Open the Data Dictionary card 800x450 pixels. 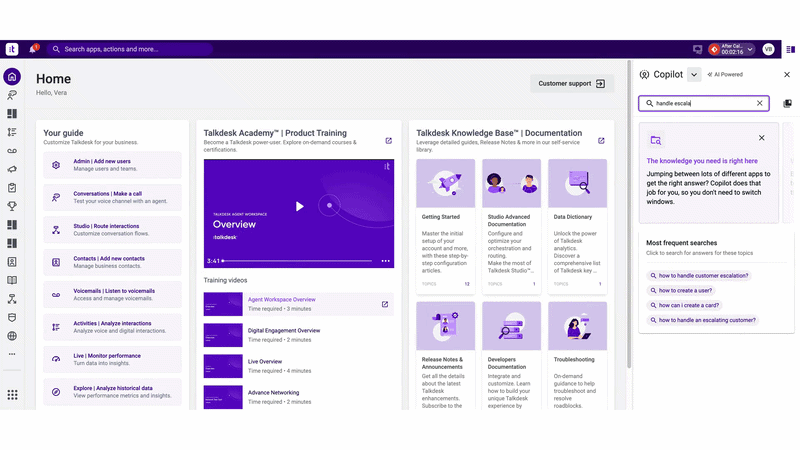click(578, 227)
